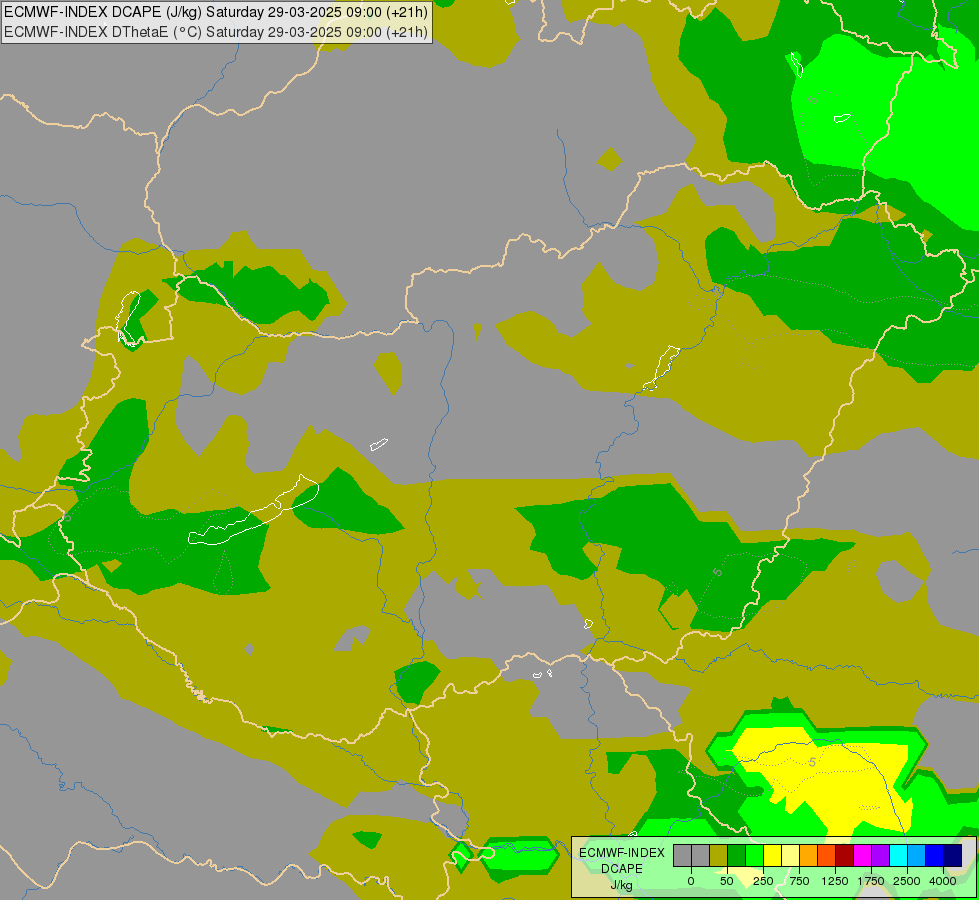Click the legend's J/kg unit label

[x=621, y=885]
